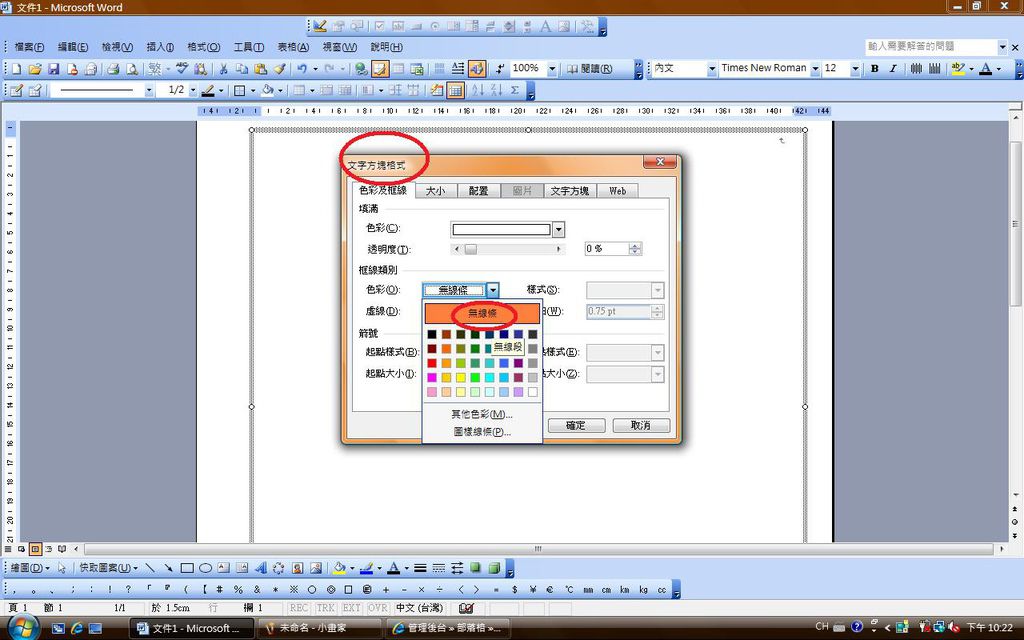Open the 插入 Insert menu
This screenshot has height=640, width=1024.
pyautogui.click(x=160, y=47)
